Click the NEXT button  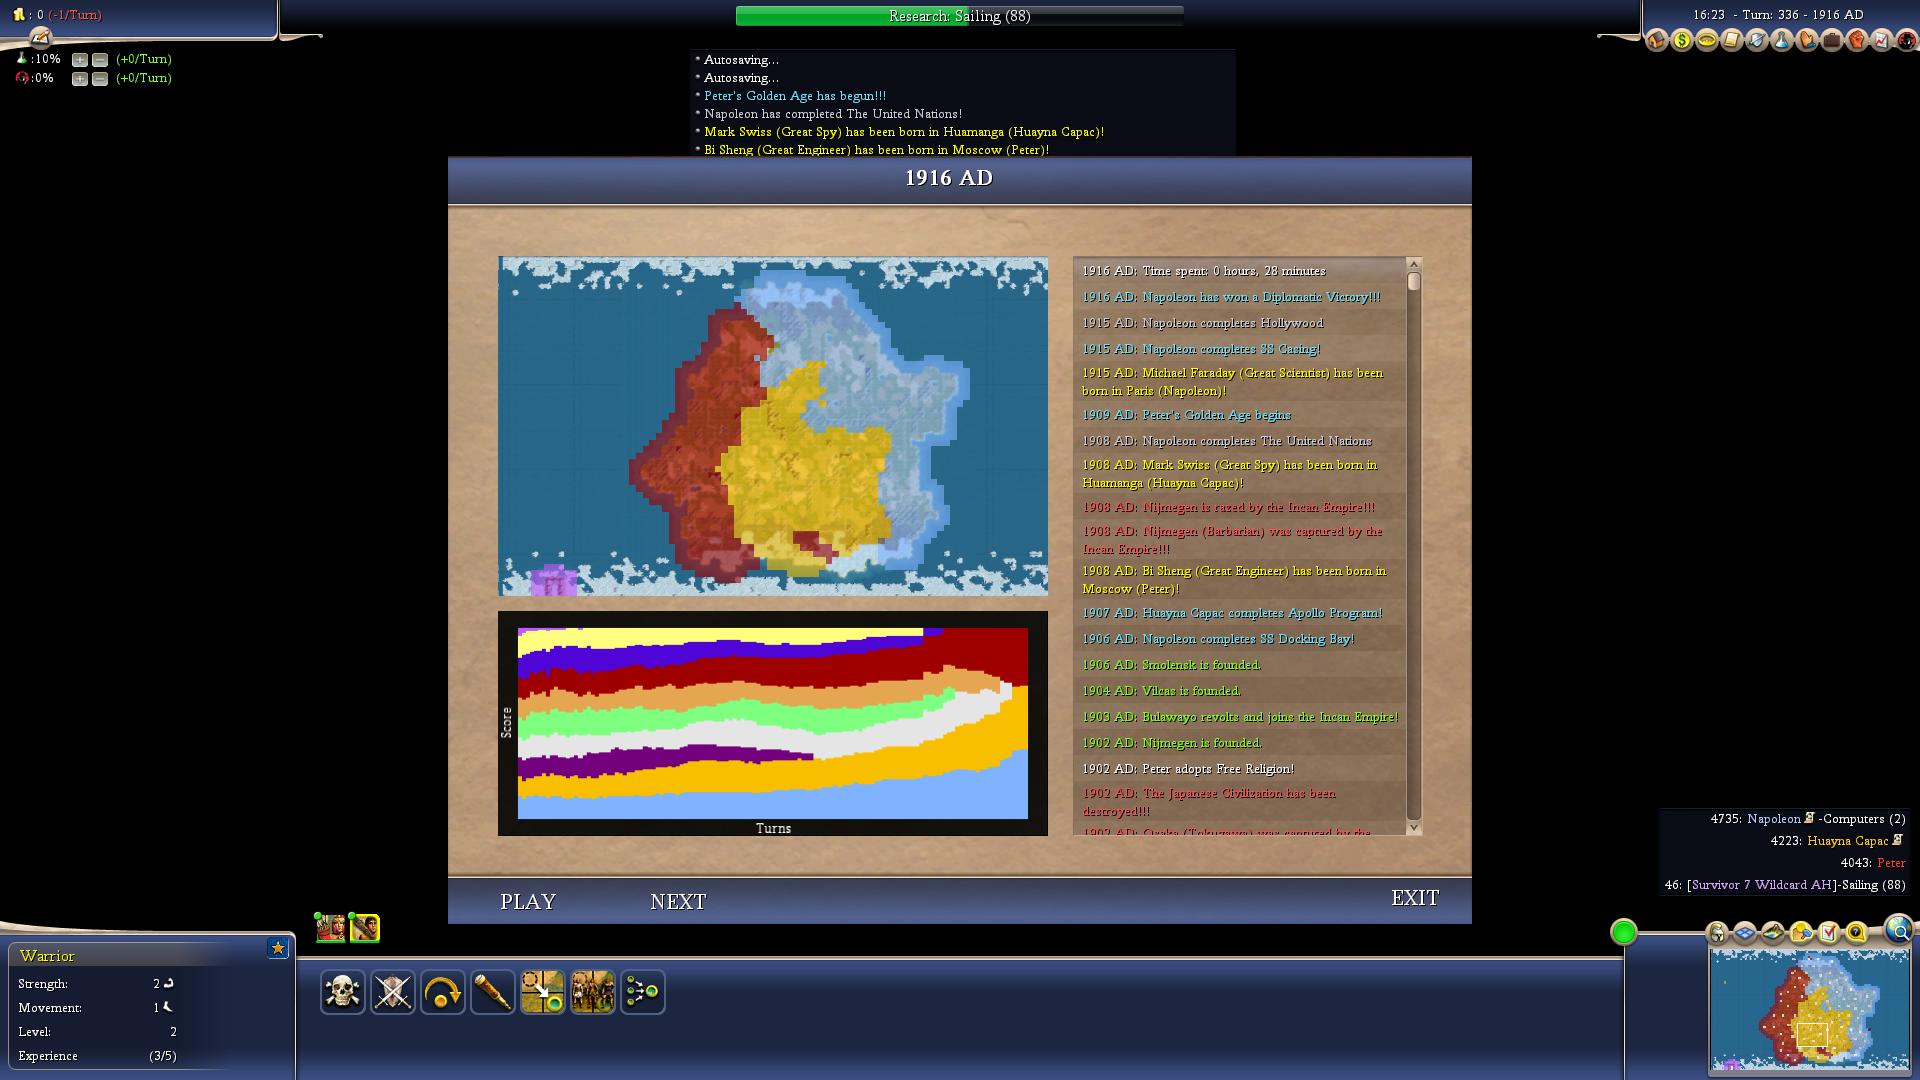click(x=678, y=902)
